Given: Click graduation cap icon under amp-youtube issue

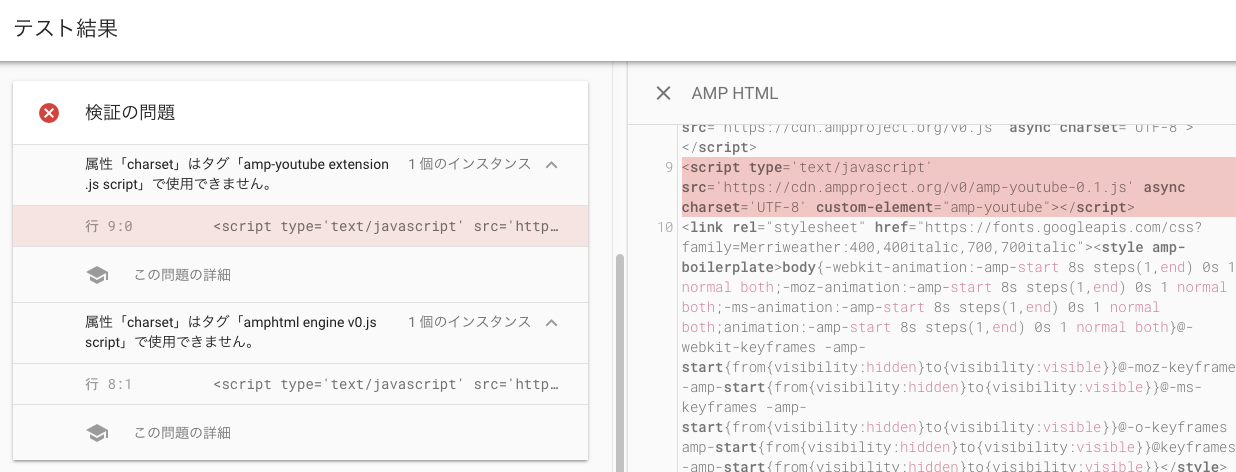Looking at the screenshot, I should [x=97, y=275].
